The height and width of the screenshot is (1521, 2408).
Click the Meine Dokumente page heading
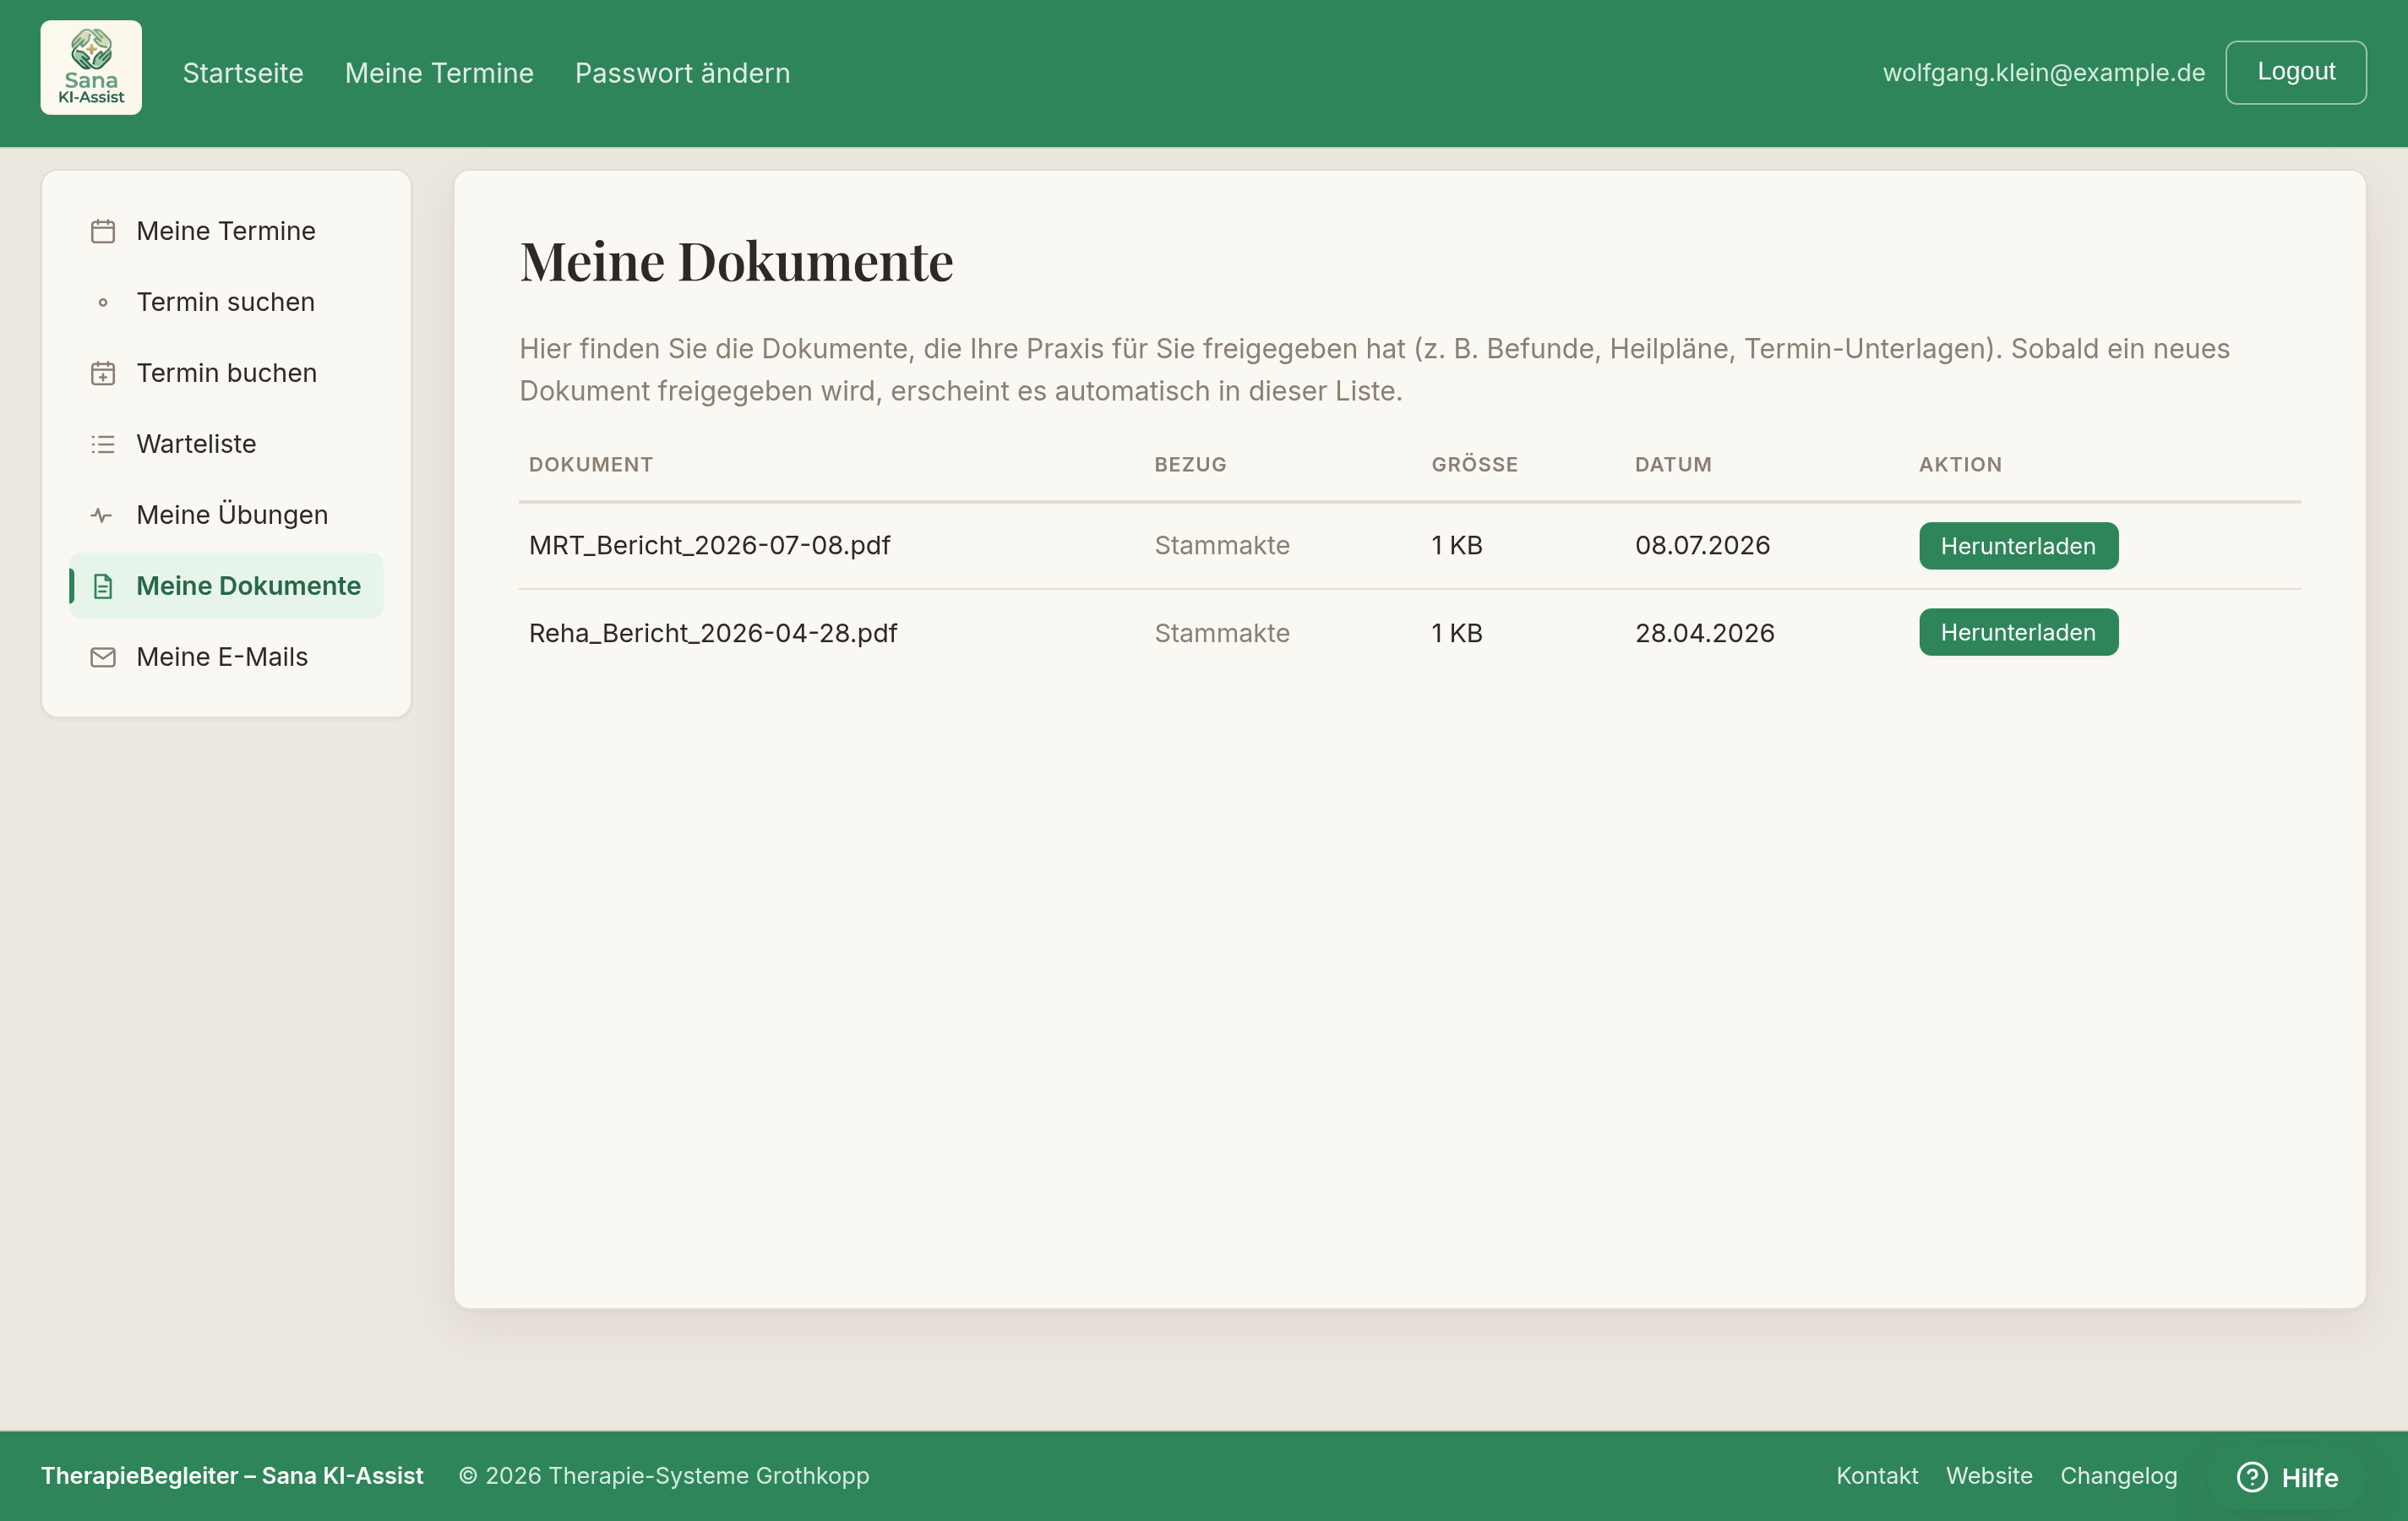point(736,261)
